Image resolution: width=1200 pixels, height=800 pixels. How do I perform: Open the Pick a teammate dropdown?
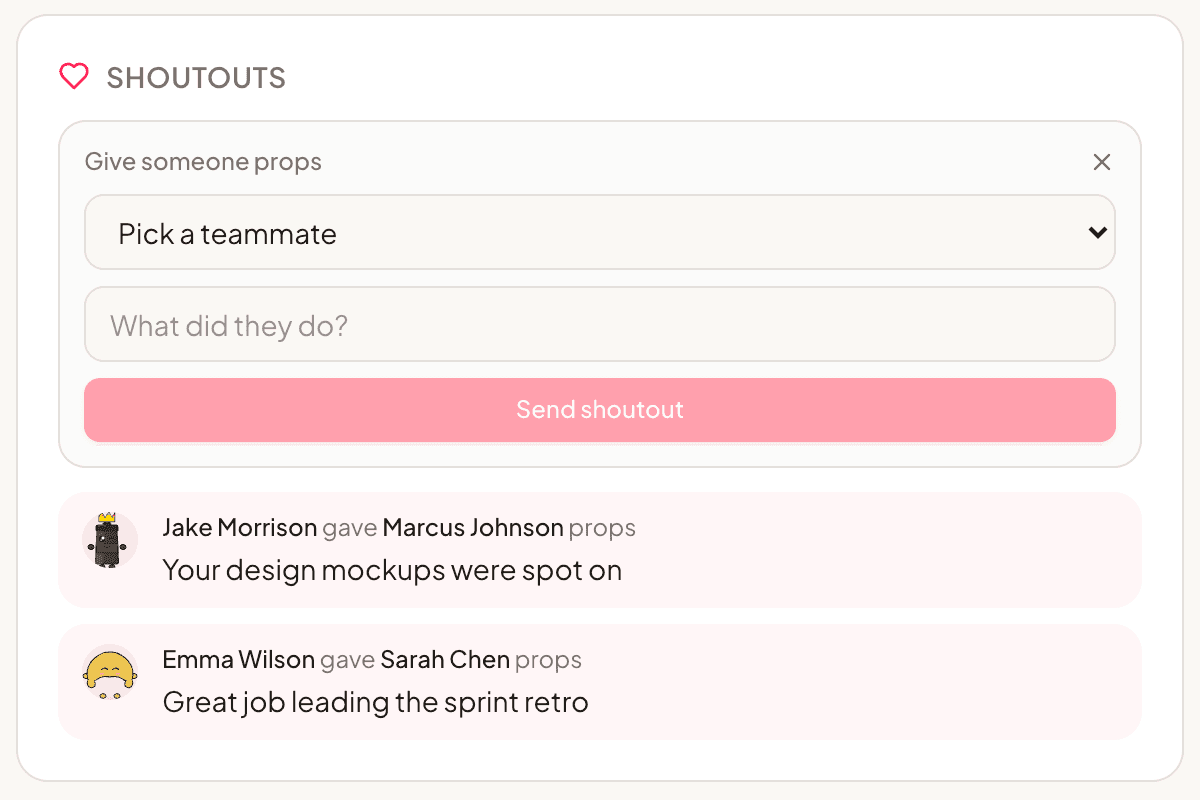tap(599, 233)
